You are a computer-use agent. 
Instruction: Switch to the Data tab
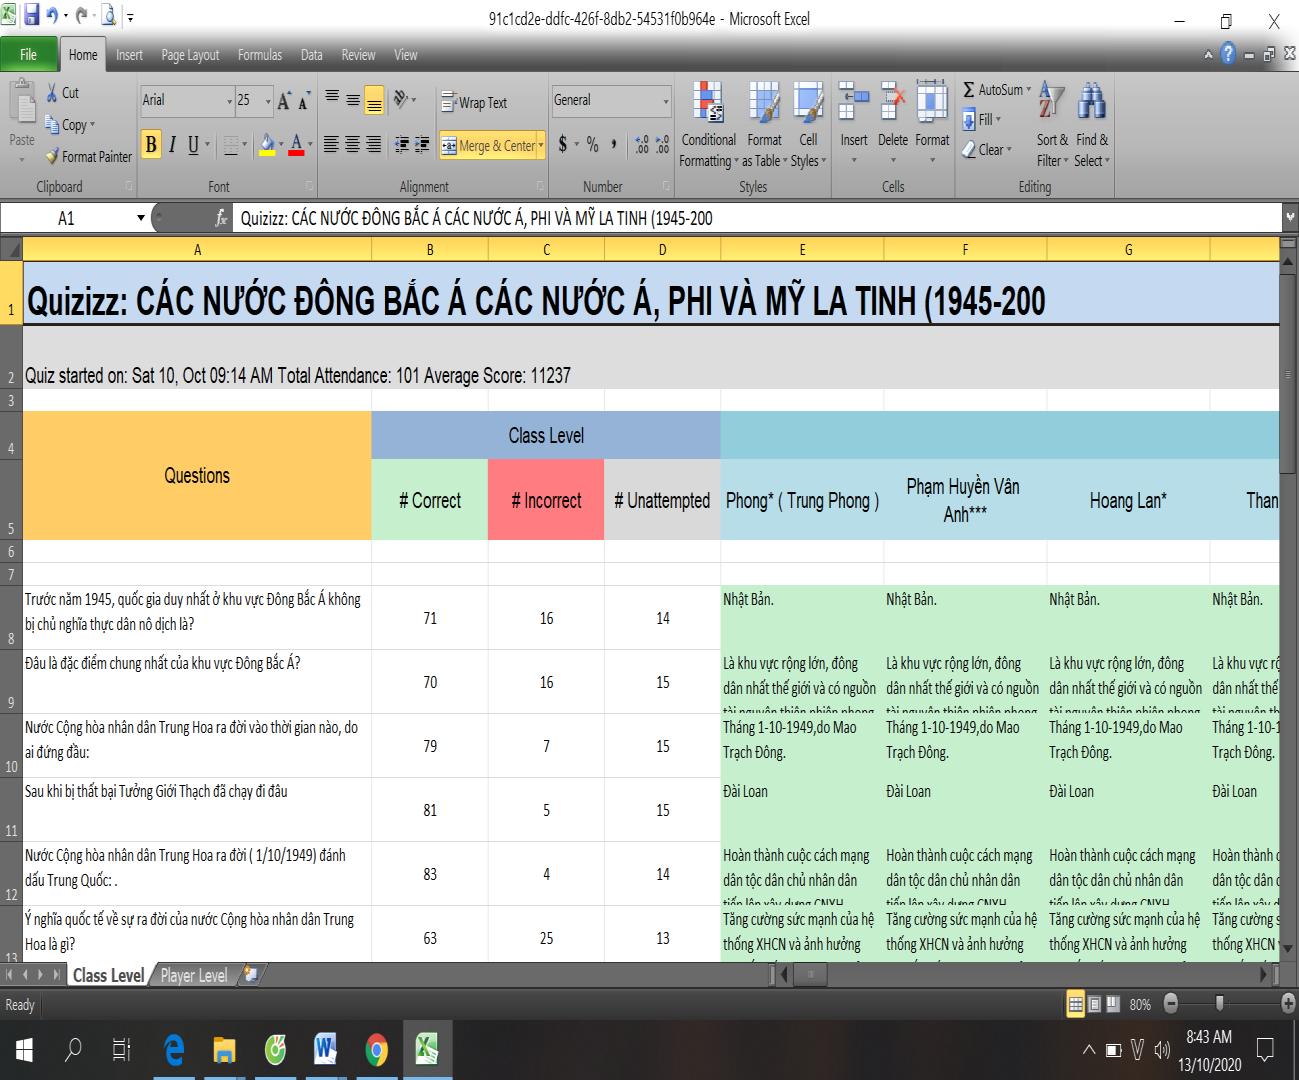312,55
